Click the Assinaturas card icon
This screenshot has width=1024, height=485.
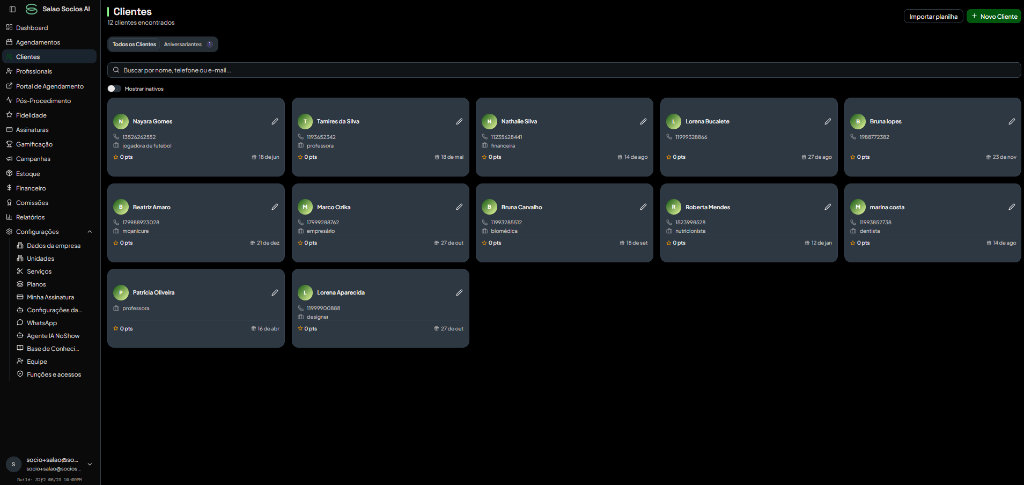tap(9, 130)
